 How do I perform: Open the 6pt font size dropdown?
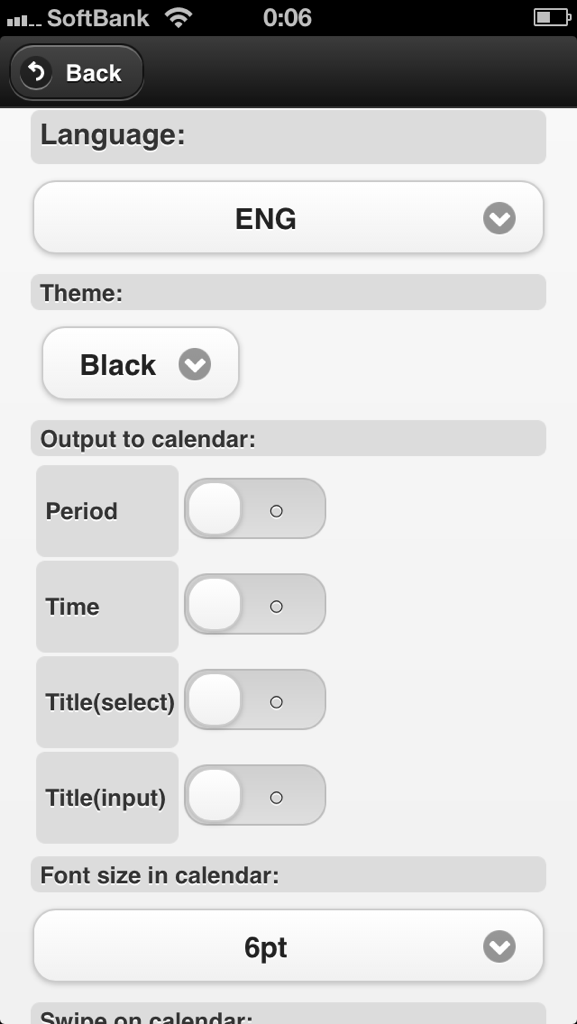(x=288, y=946)
